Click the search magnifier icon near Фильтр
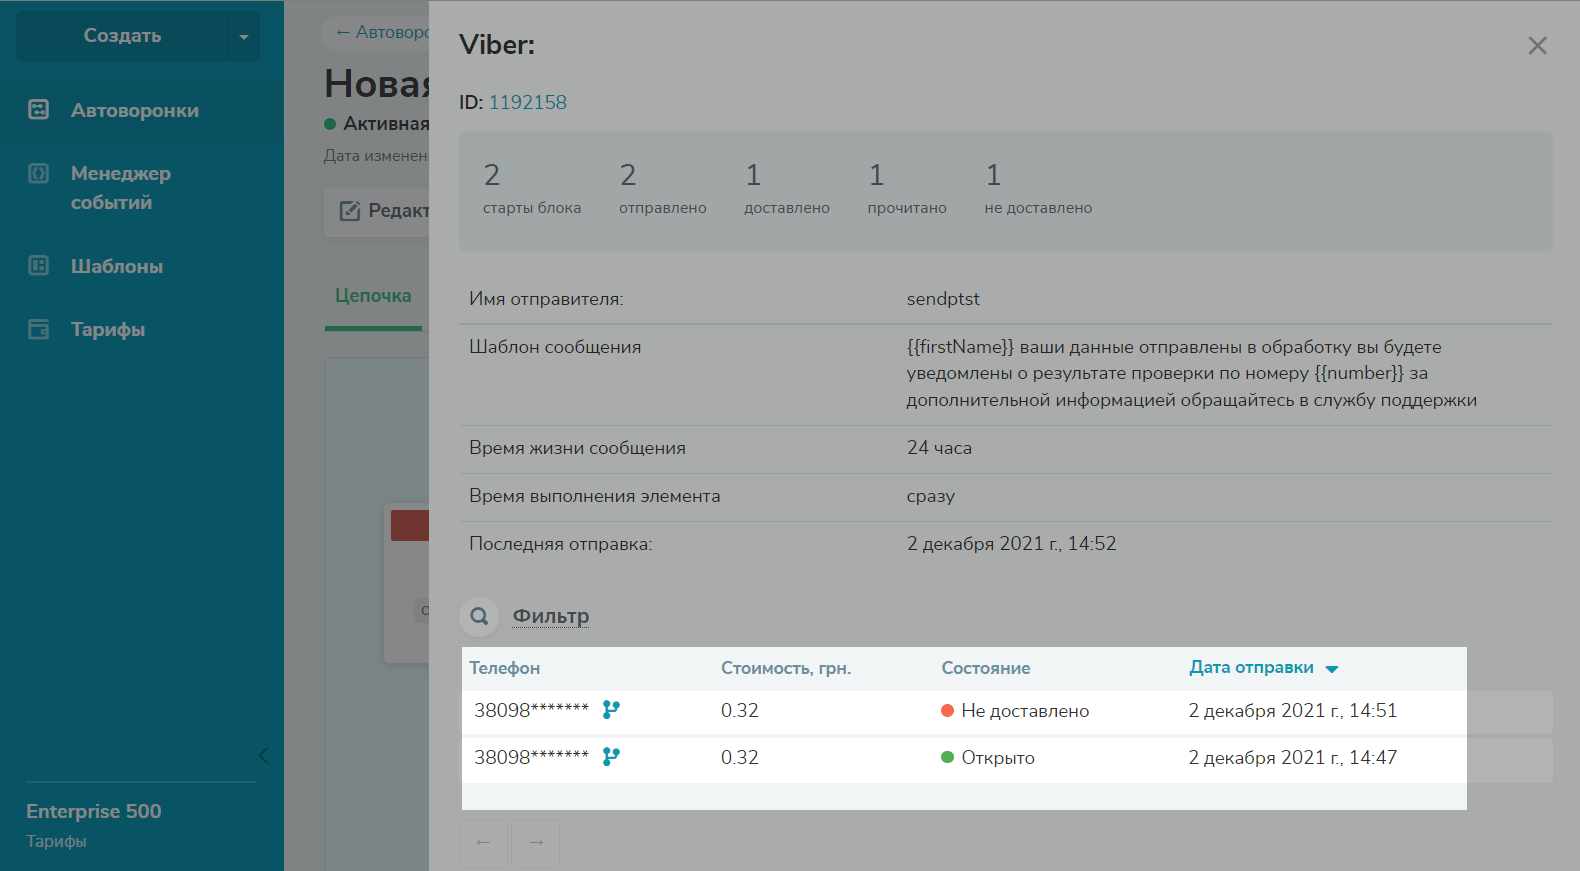This screenshot has height=871, width=1580. click(x=479, y=617)
